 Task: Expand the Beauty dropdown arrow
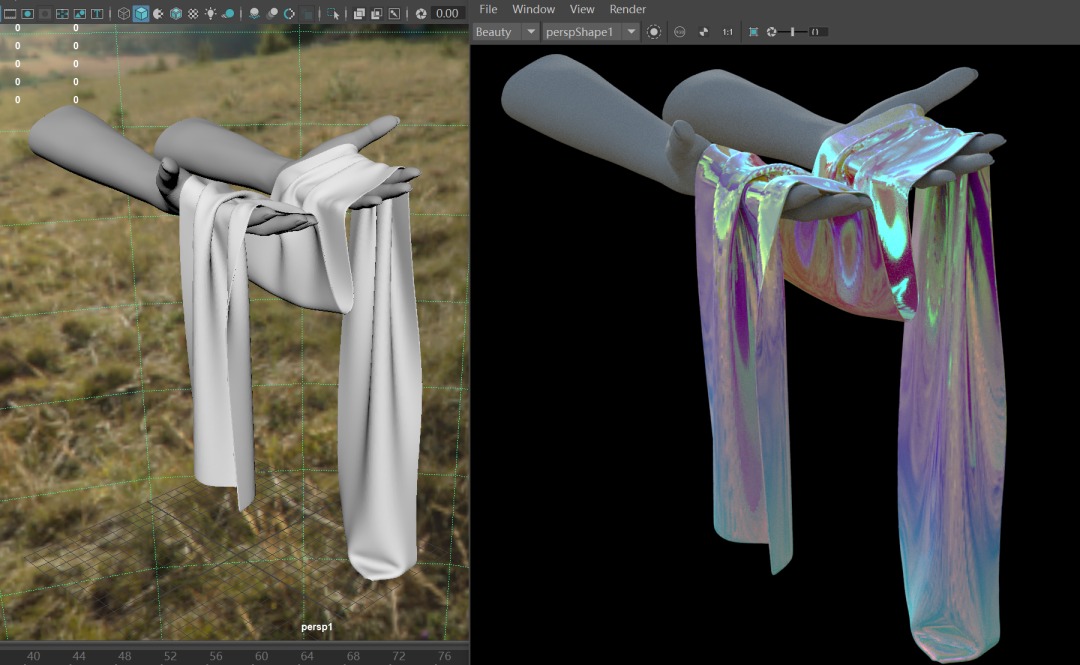point(531,32)
